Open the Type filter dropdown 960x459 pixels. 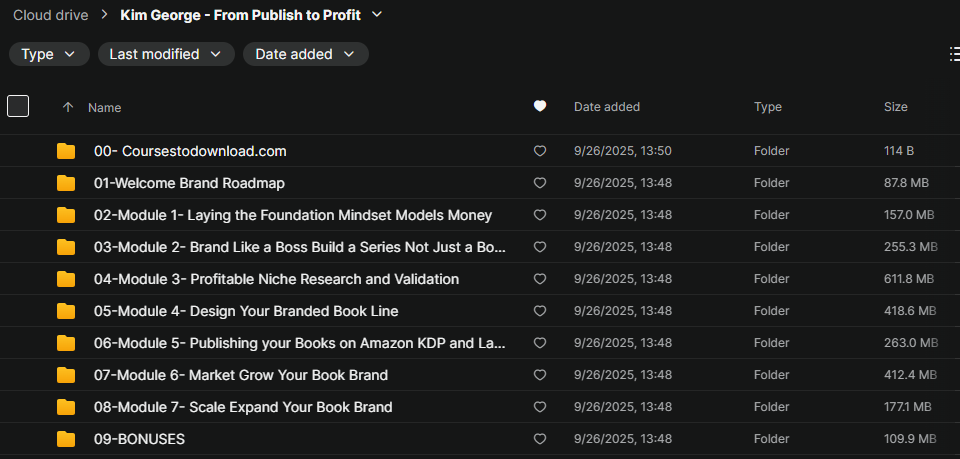(x=49, y=54)
